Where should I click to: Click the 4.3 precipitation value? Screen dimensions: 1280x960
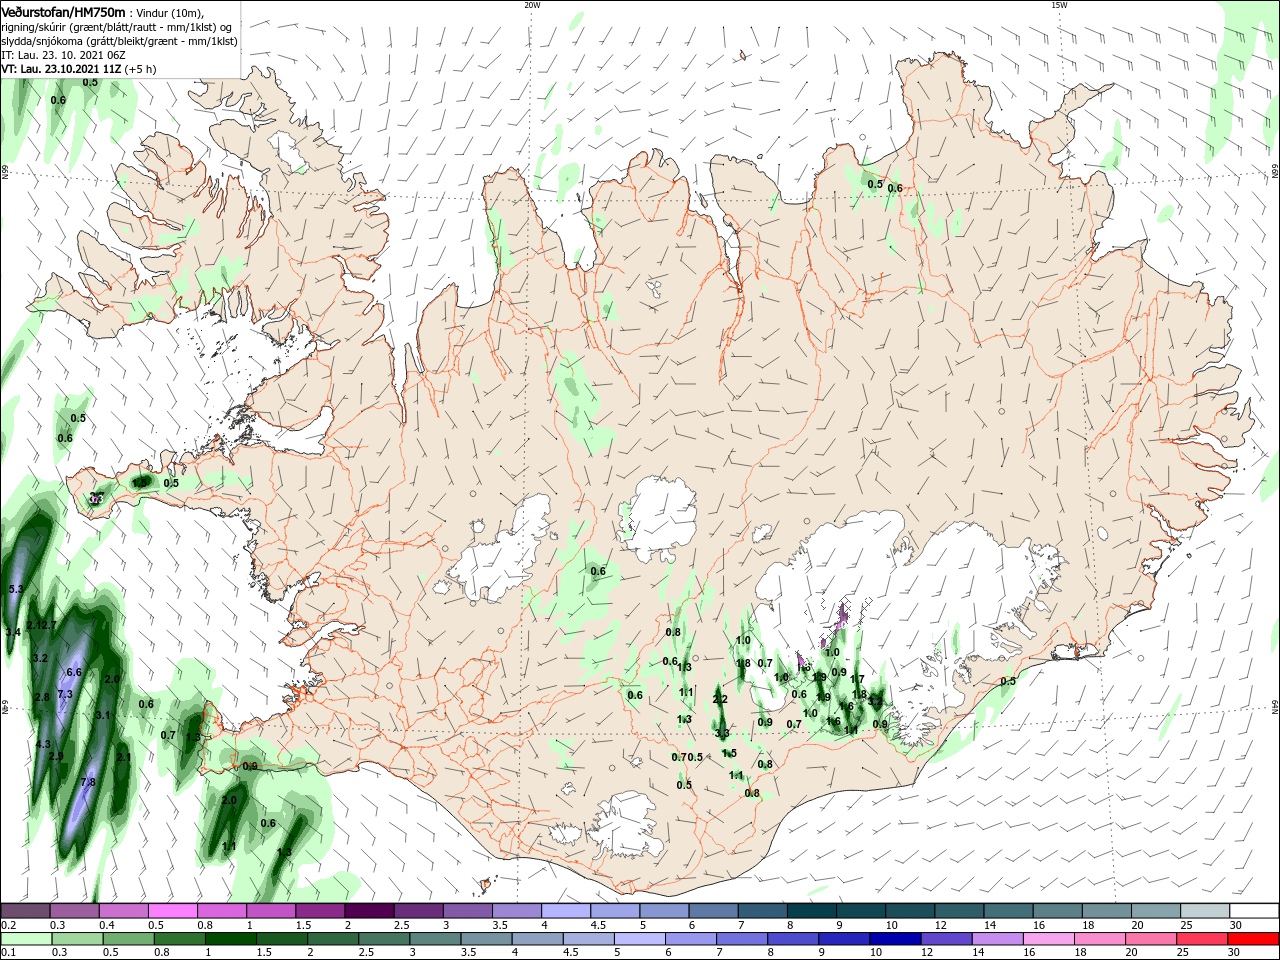[42, 744]
